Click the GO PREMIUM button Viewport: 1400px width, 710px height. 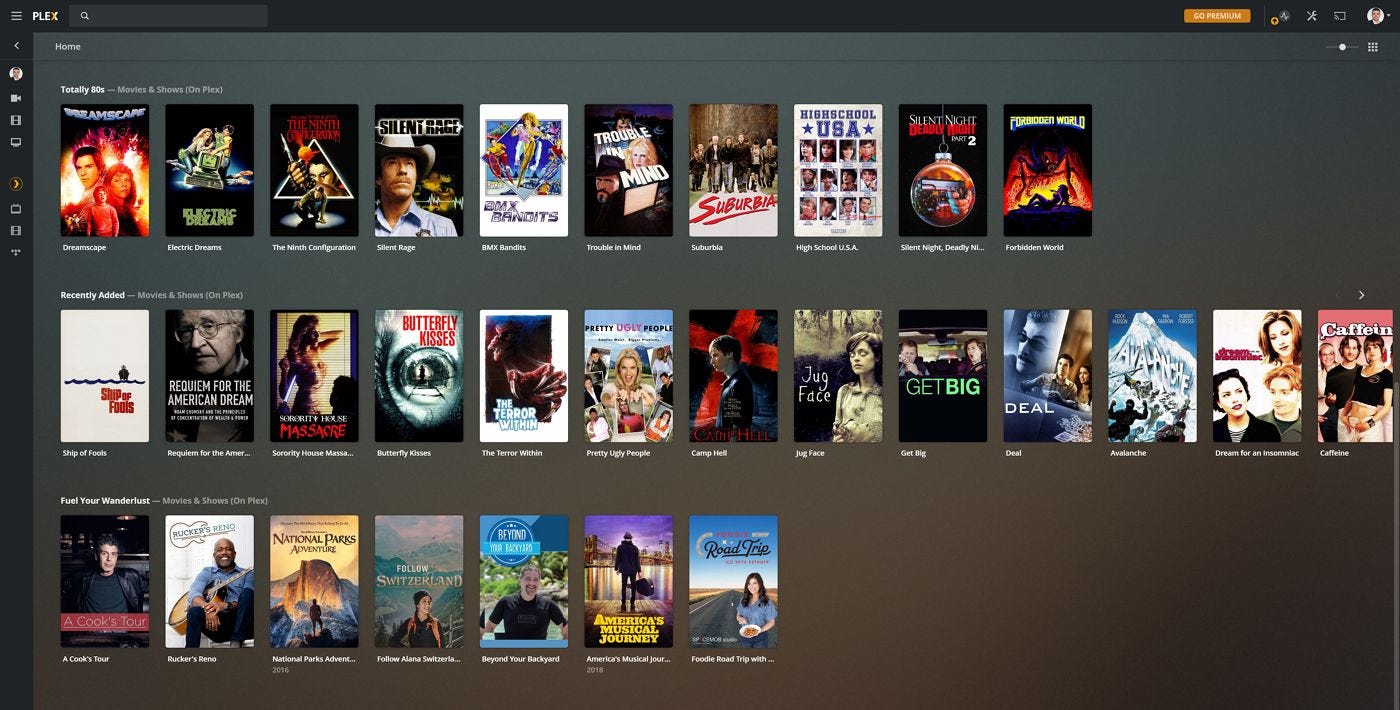(x=1217, y=16)
